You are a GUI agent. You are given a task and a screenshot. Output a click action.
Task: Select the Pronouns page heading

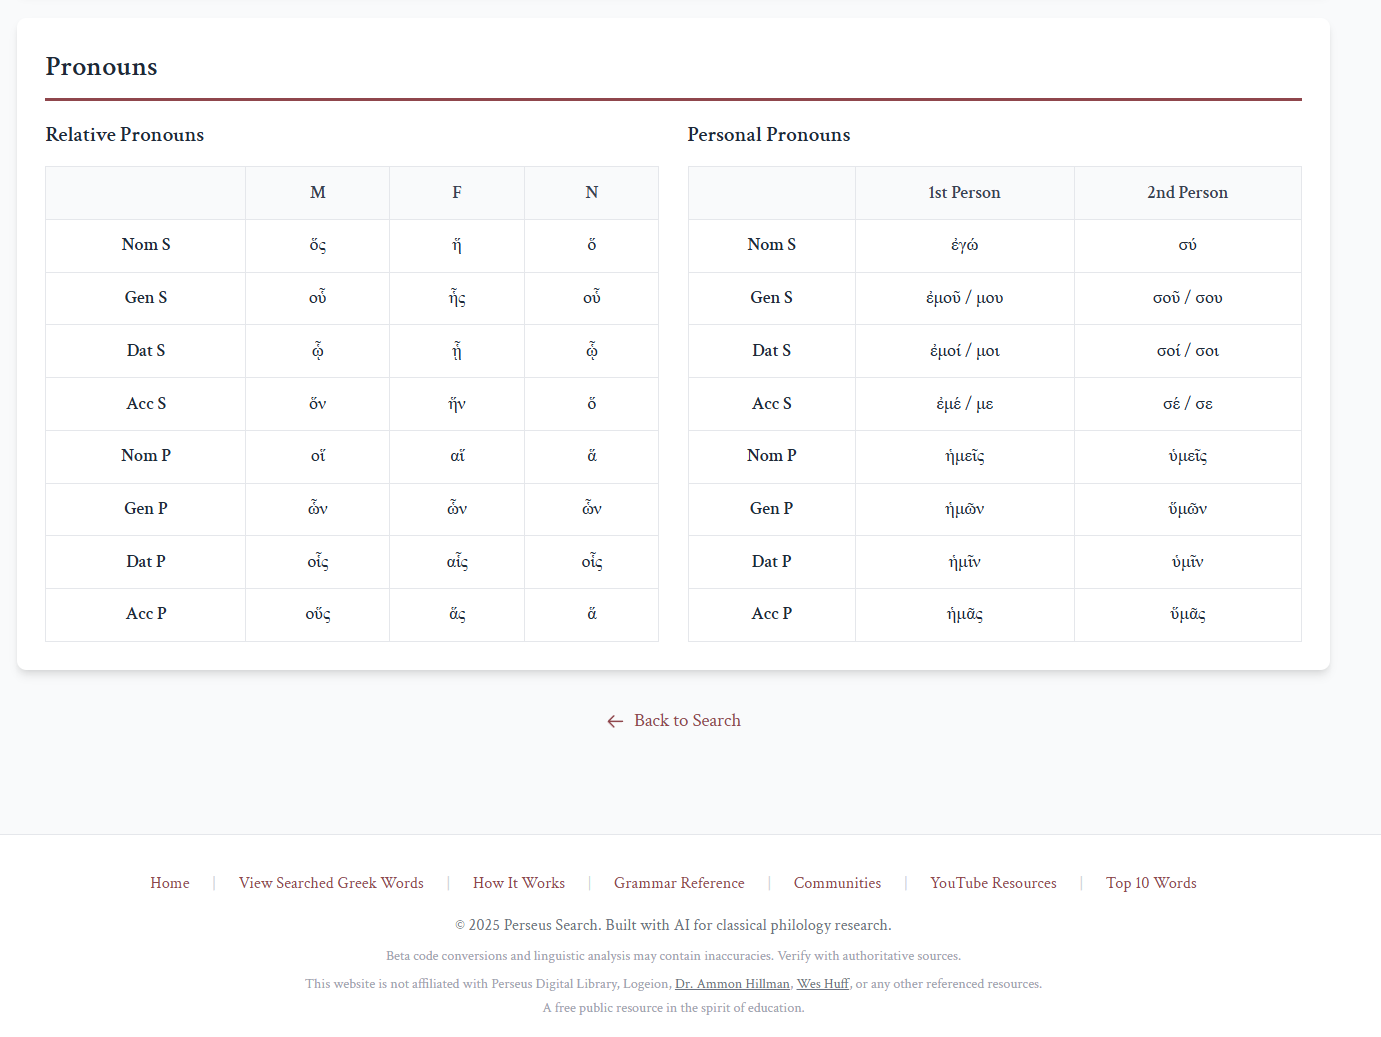(x=100, y=67)
